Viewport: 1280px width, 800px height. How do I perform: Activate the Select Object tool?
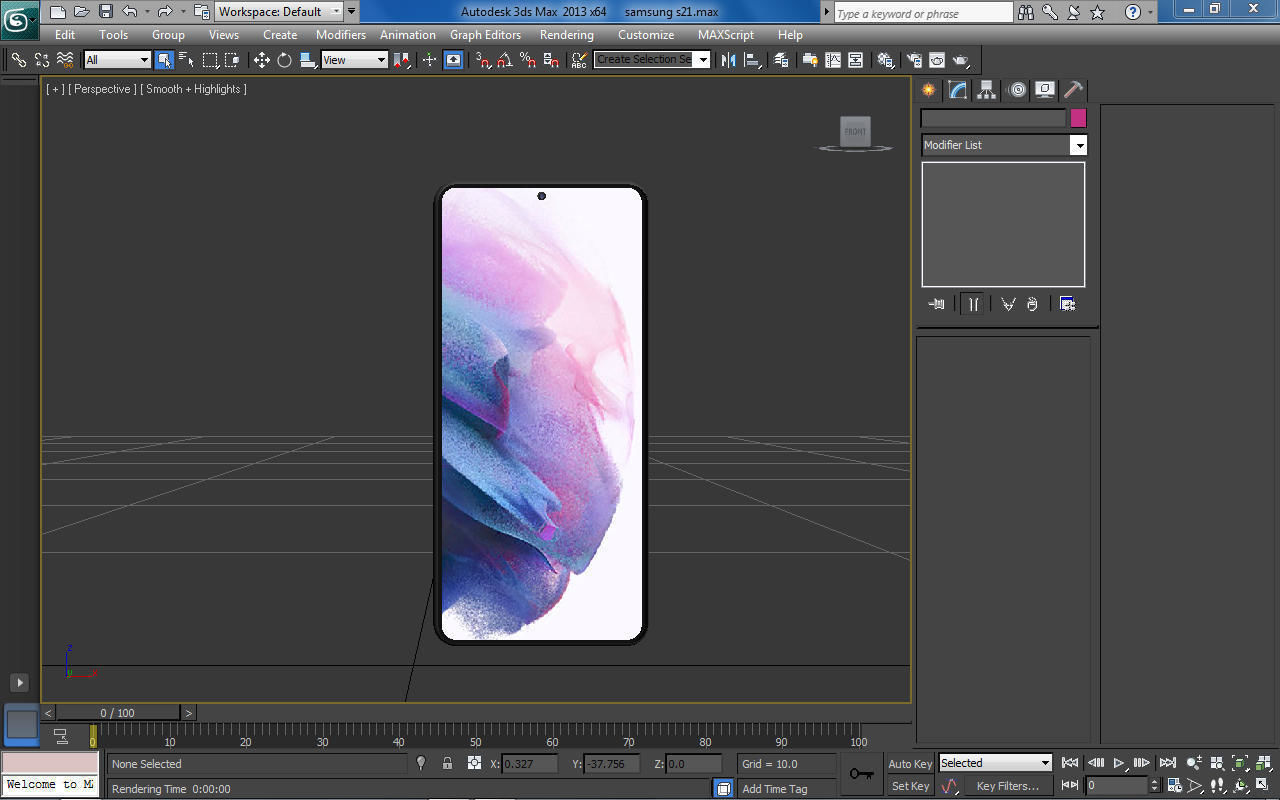[x=164, y=60]
